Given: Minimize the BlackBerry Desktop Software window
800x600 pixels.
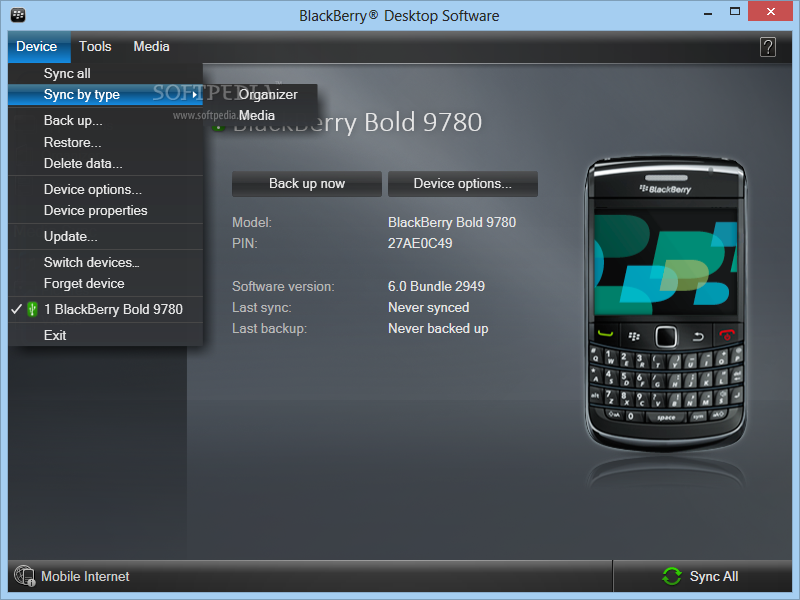Looking at the screenshot, I should 708,13.
